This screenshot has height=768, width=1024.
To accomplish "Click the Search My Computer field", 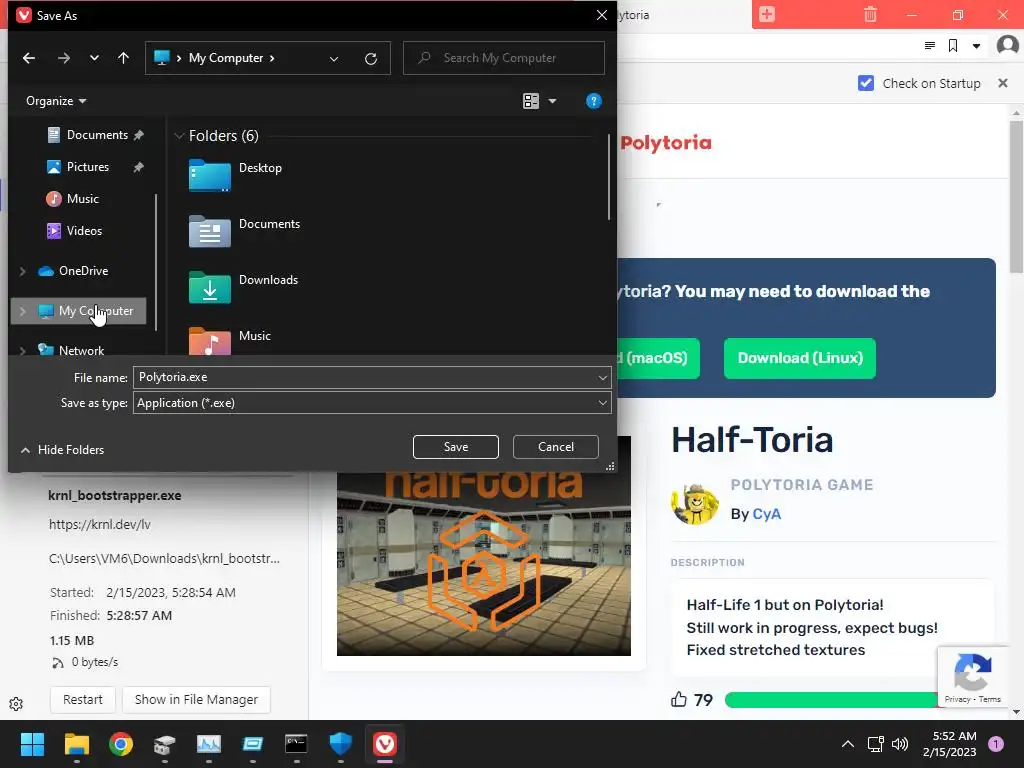I will click(x=504, y=58).
